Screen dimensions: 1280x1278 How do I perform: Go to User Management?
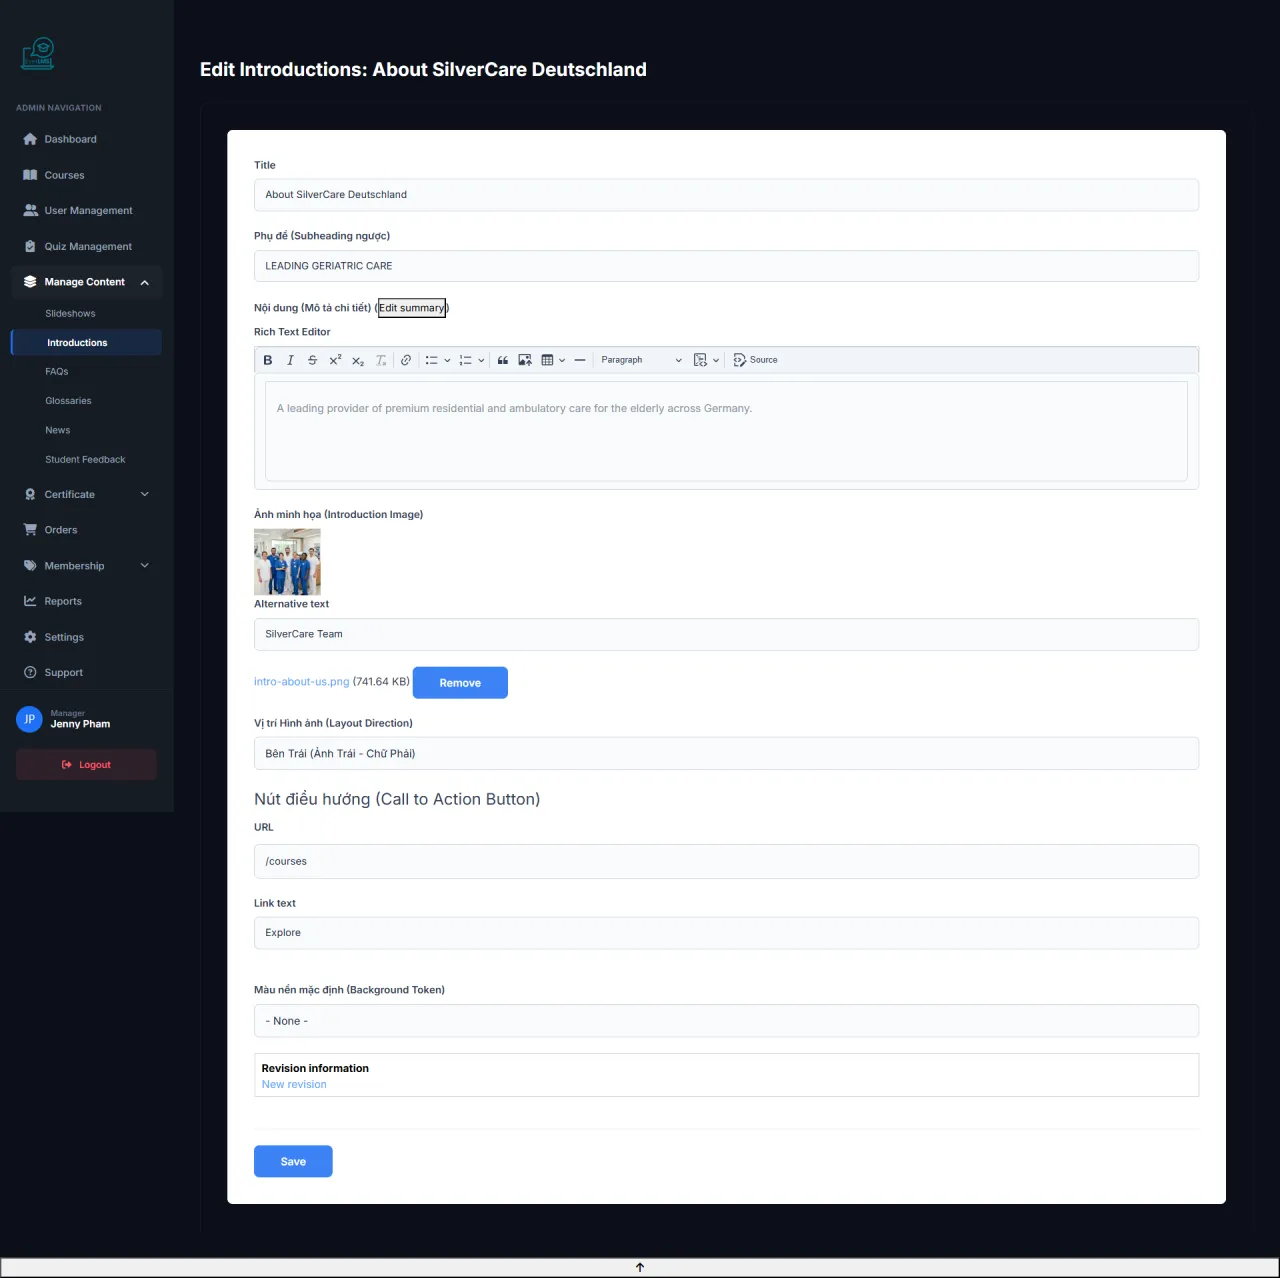click(x=86, y=211)
